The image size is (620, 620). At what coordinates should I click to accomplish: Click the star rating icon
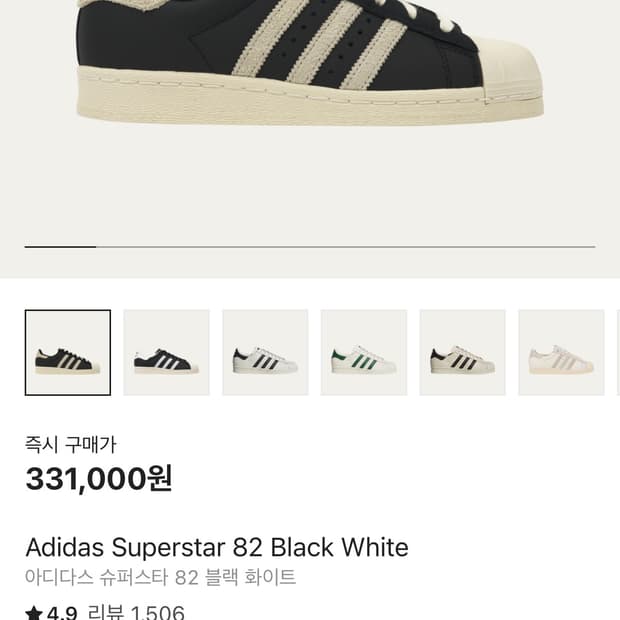pyautogui.click(x=34, y=613)
